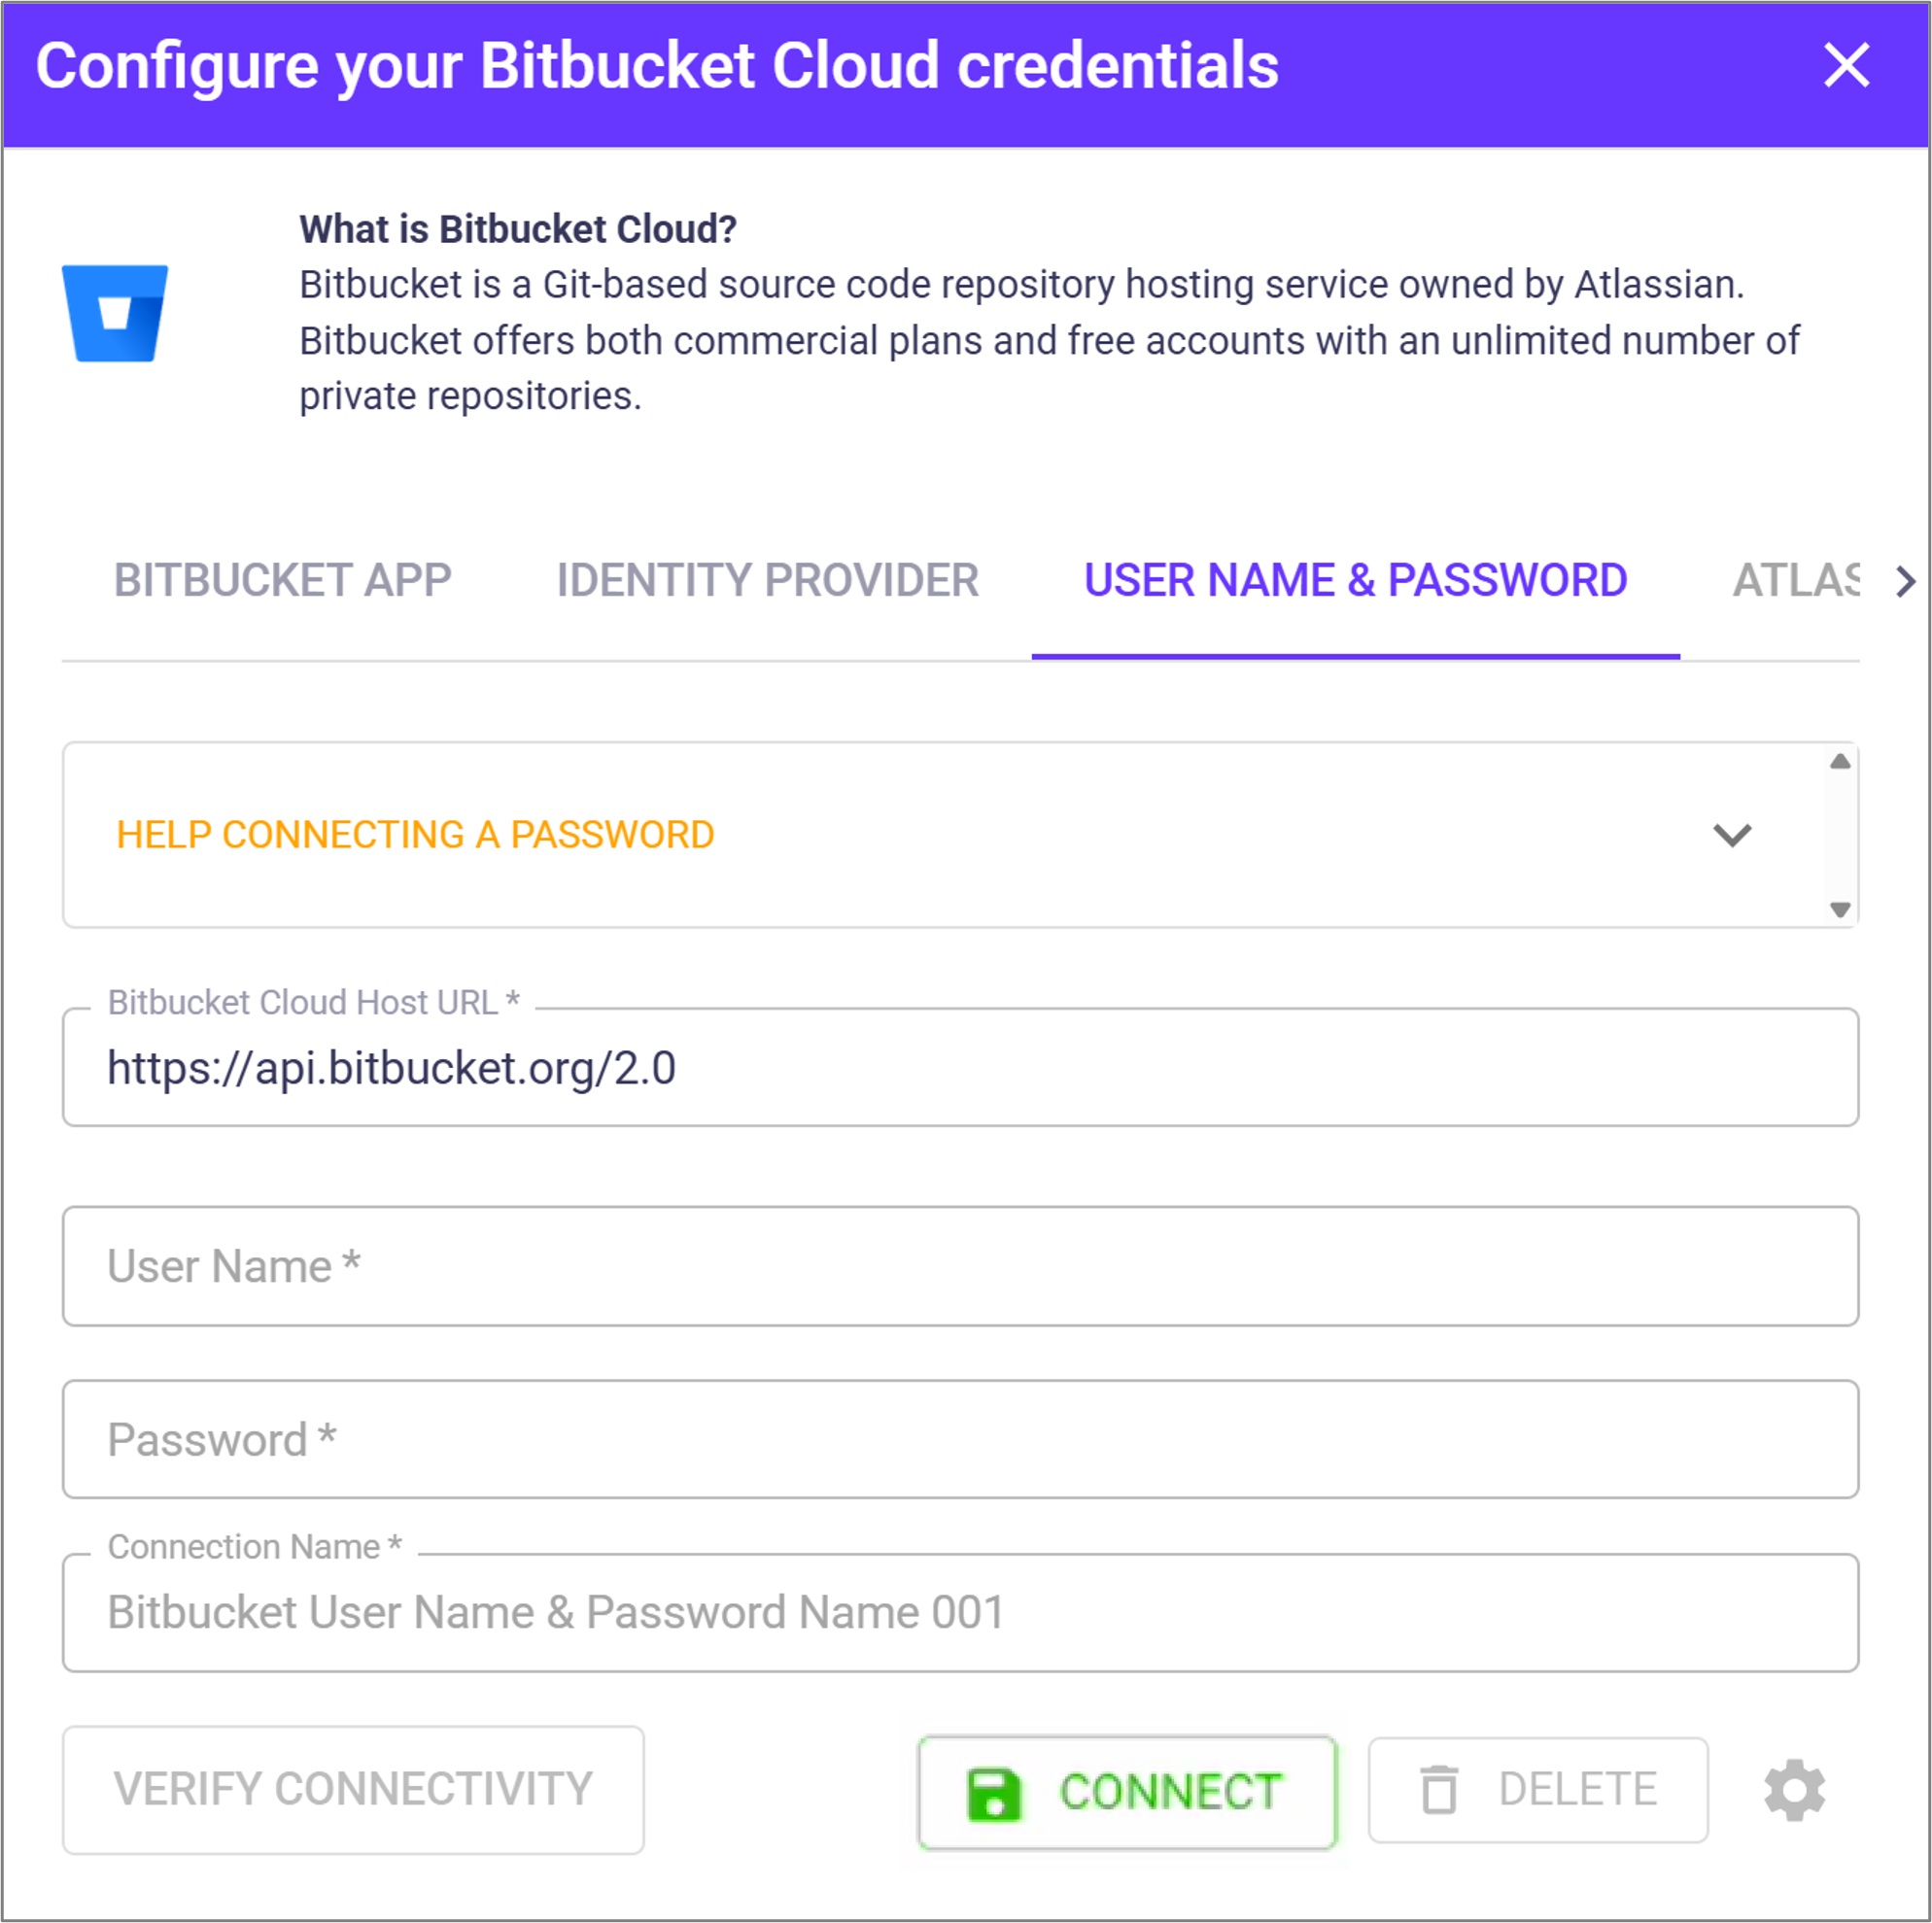This screenshot has height=1923, width=1932.
Task: Focus the Bitbucket Cloud Host URL field
Action: coord(960,1068)
